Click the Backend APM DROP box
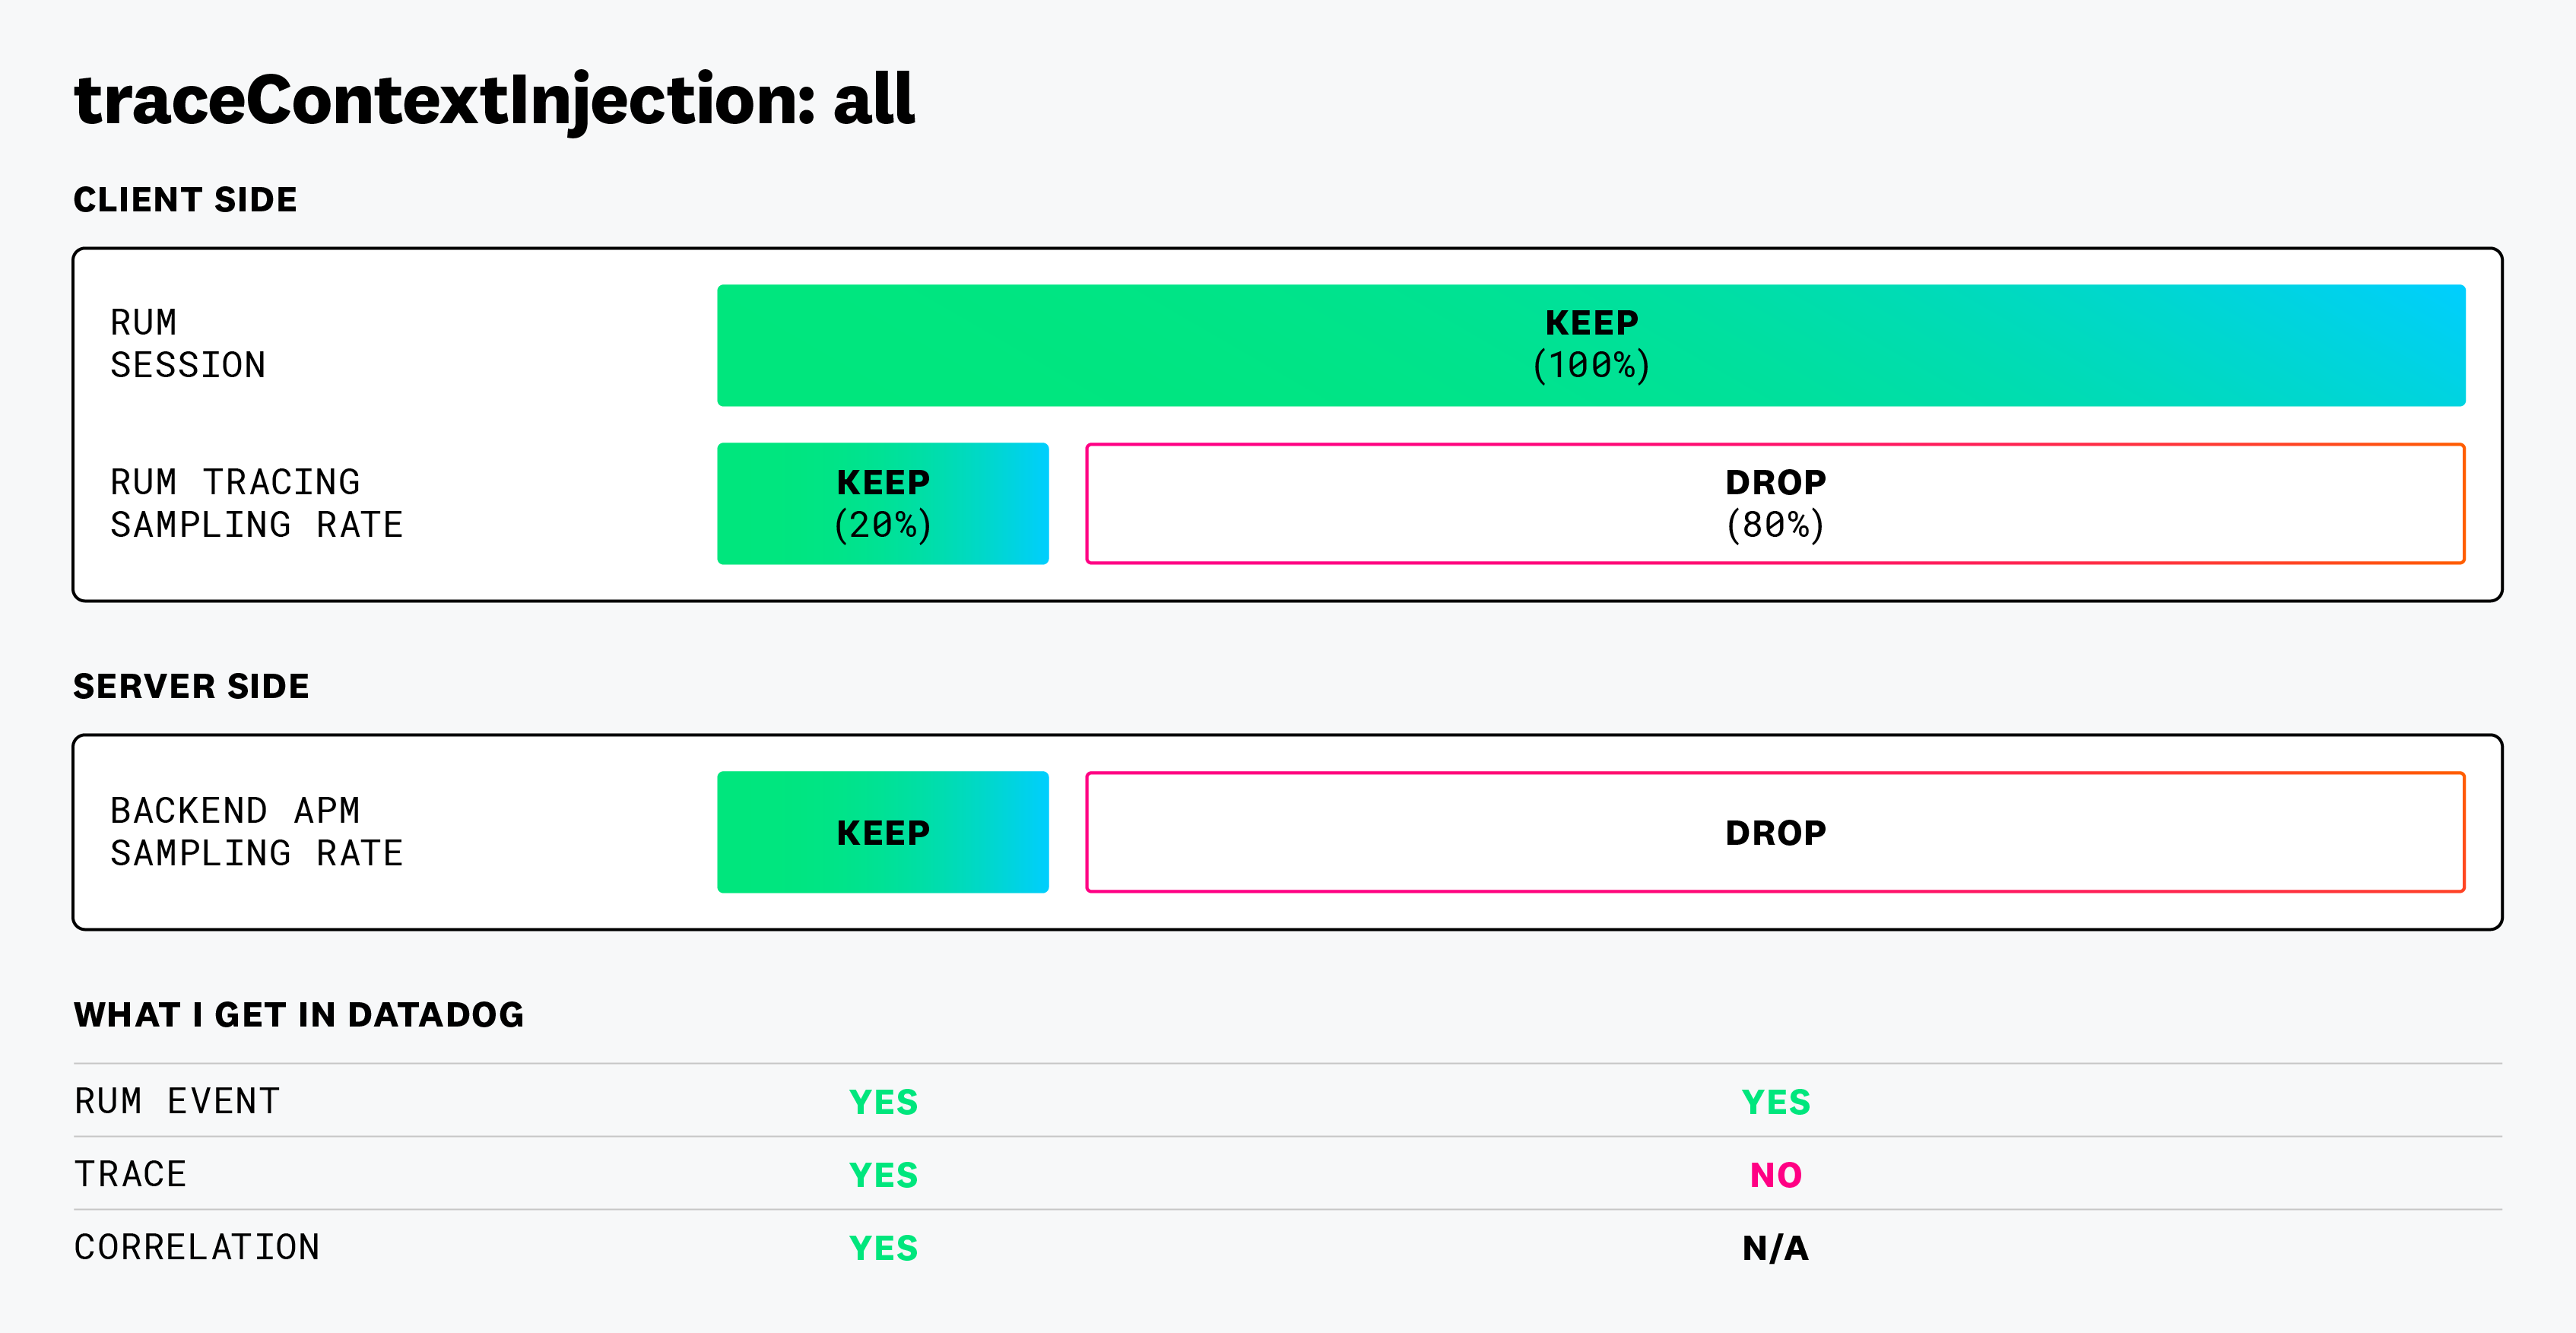 tap(1775, 832)
